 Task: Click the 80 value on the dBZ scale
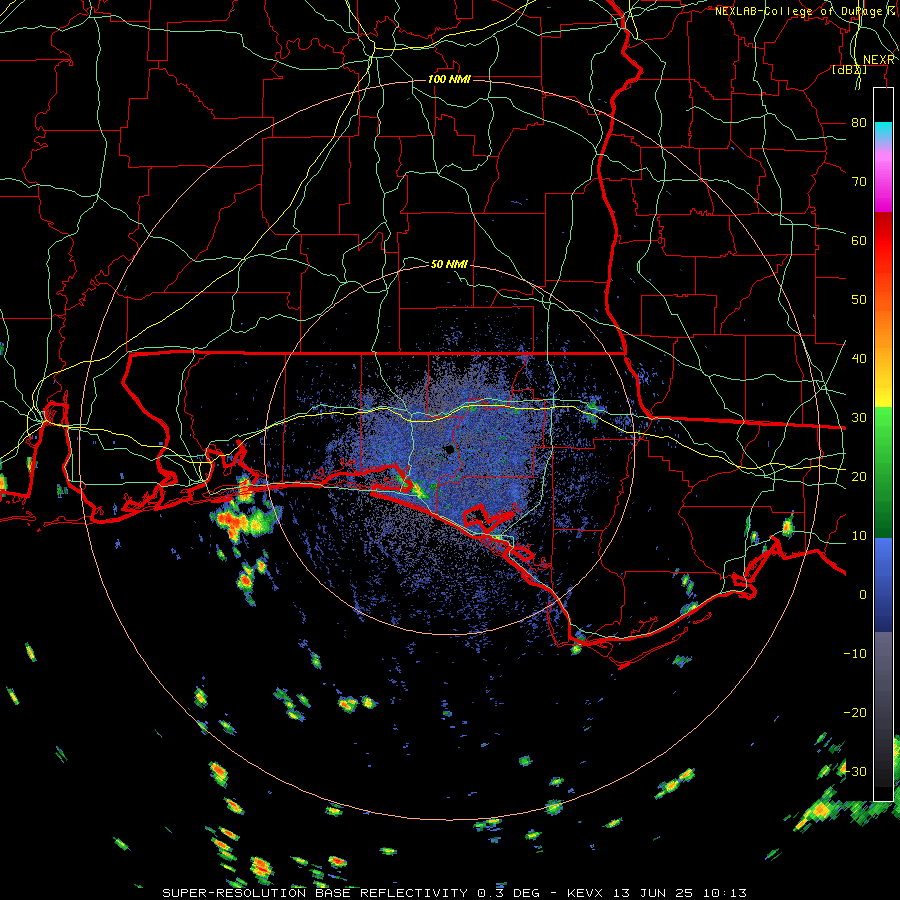859,123
